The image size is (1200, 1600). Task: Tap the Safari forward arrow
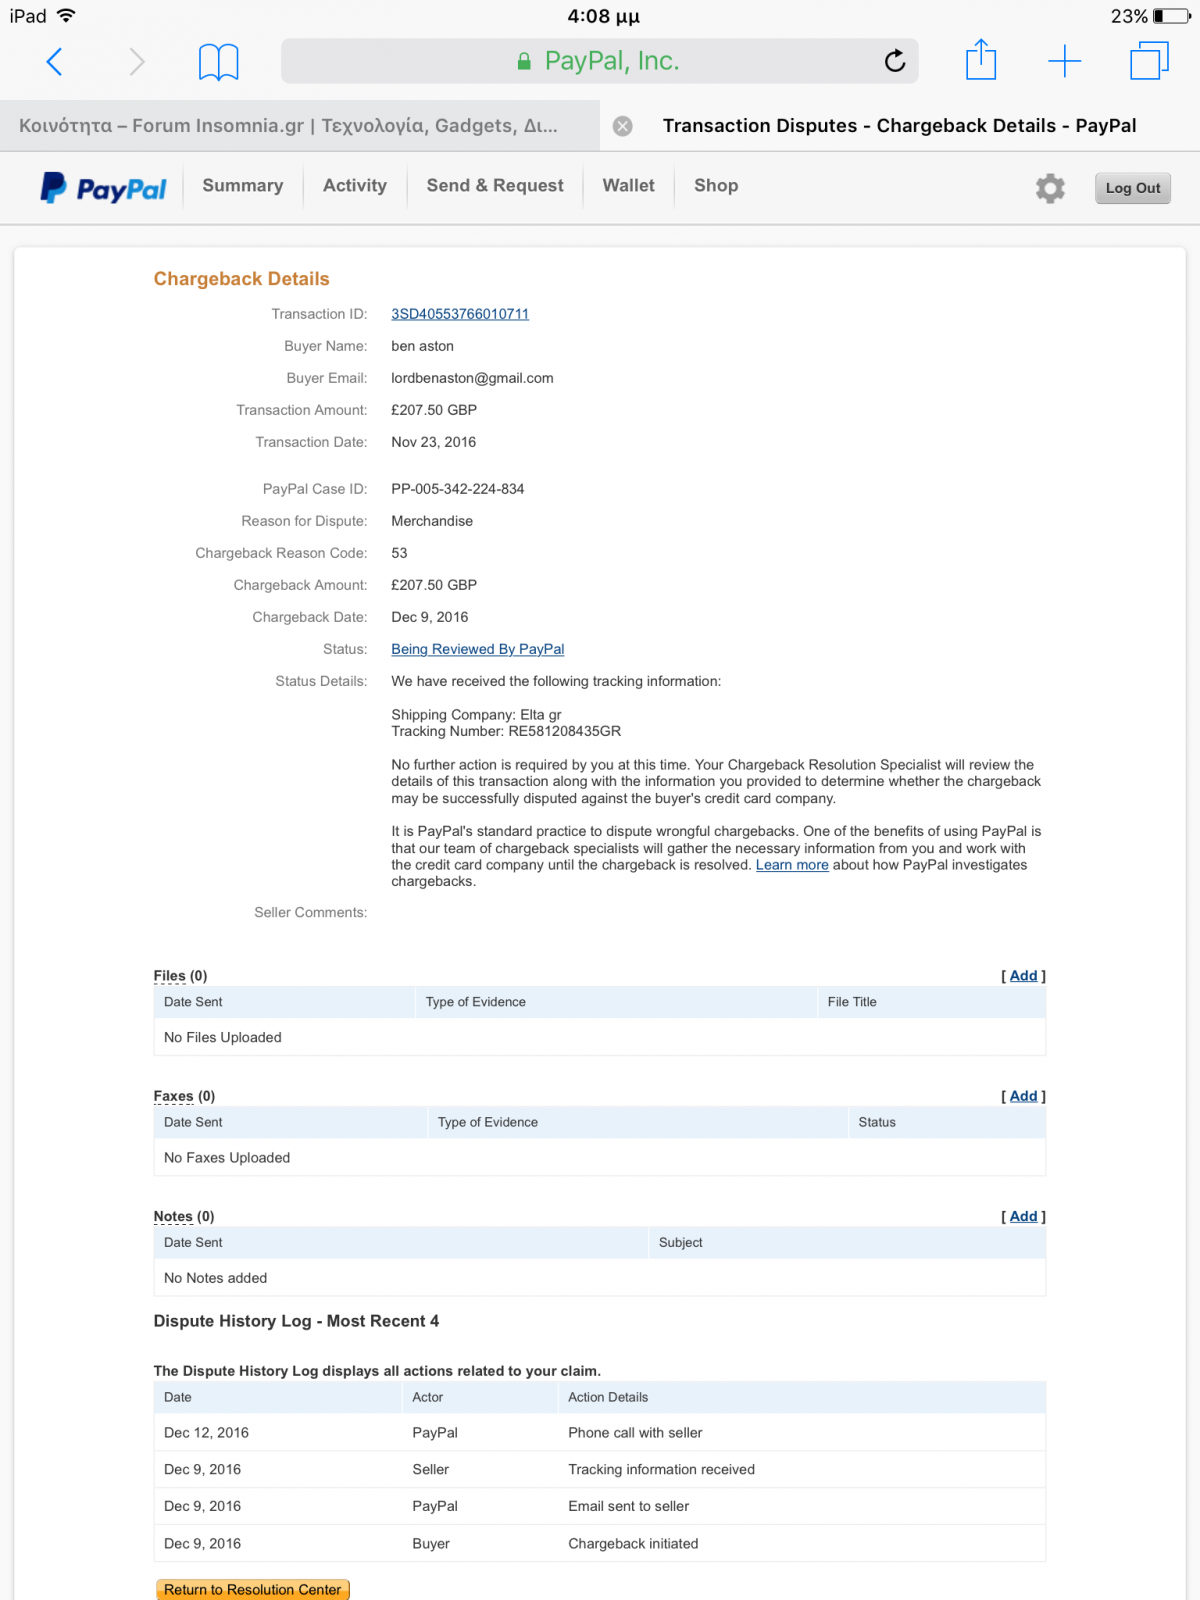click(x=137, y=62)
